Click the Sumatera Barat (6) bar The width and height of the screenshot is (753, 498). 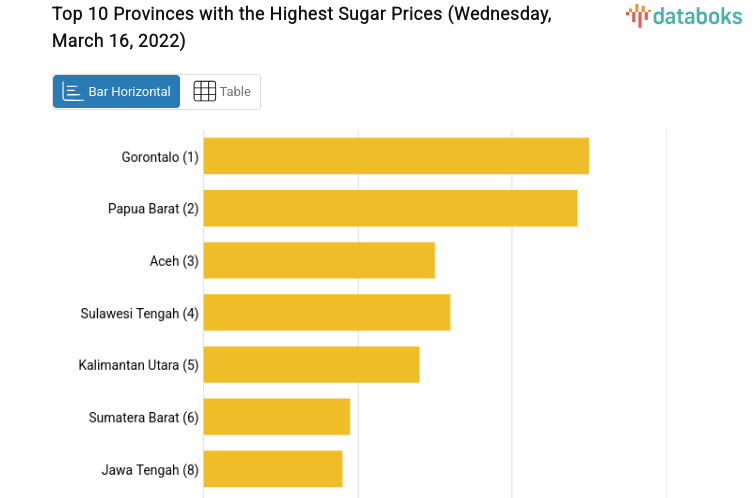(x=277, y=416)
